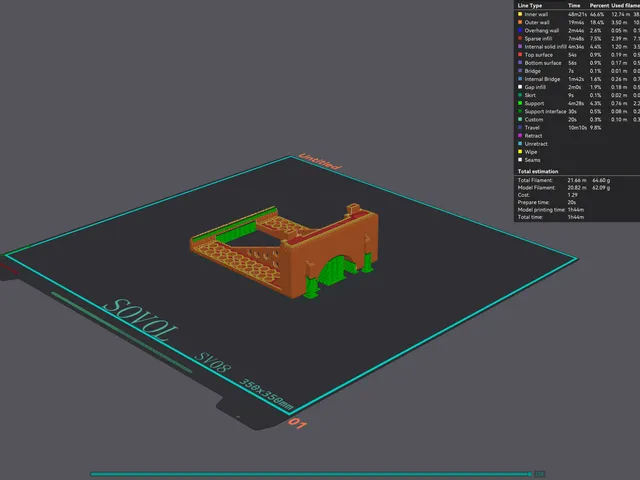
Task: Click the bright green Support color swatch
Action: tap(520, 103)
